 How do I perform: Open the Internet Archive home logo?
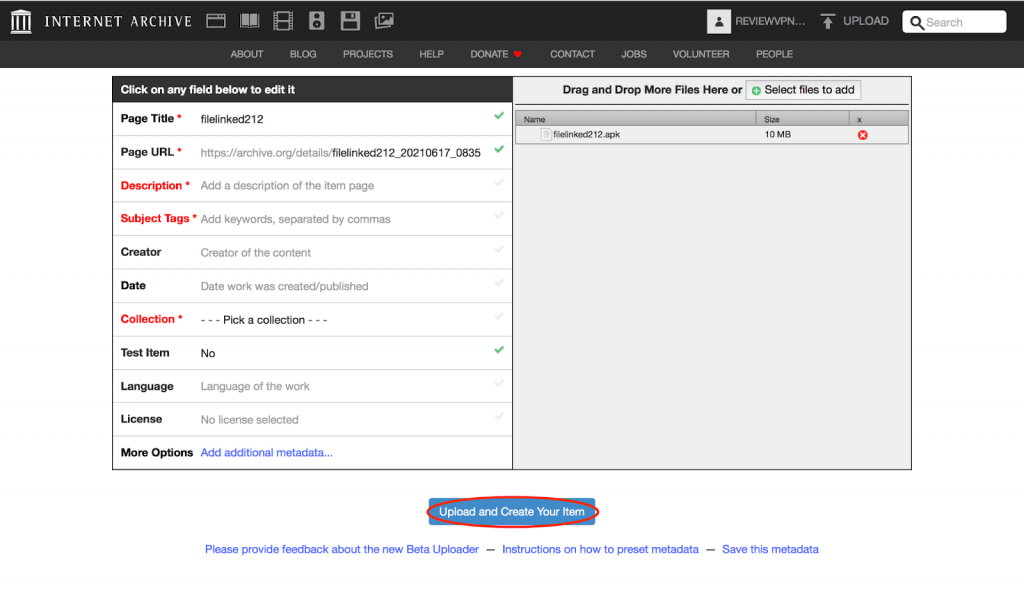(x=21, y=22)
